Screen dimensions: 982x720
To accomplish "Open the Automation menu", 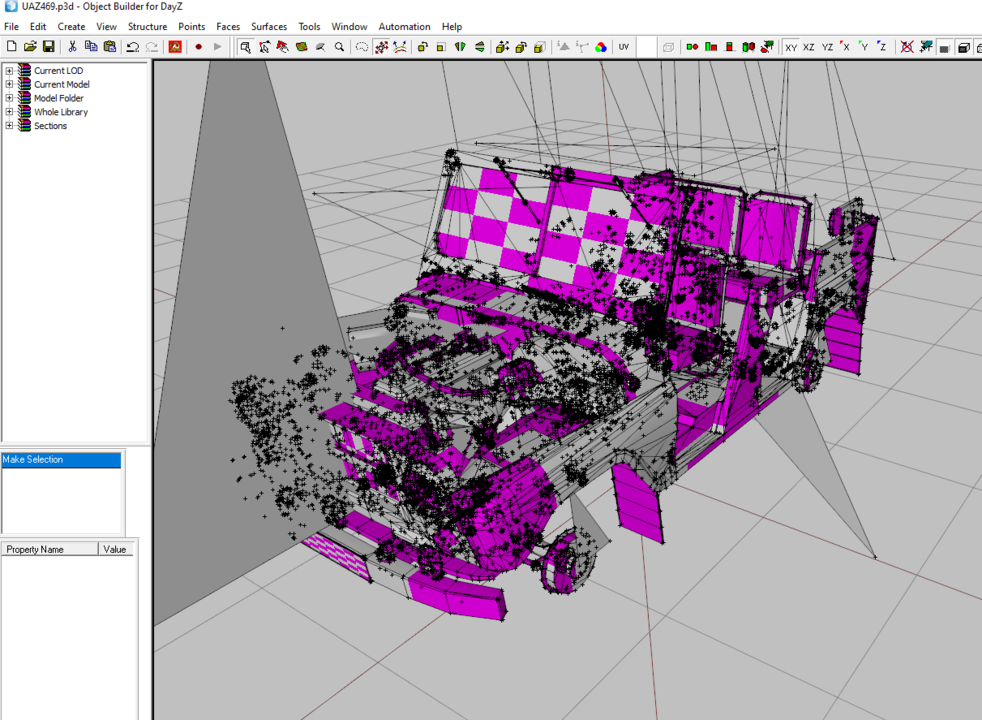I will [x=404, y=27].
